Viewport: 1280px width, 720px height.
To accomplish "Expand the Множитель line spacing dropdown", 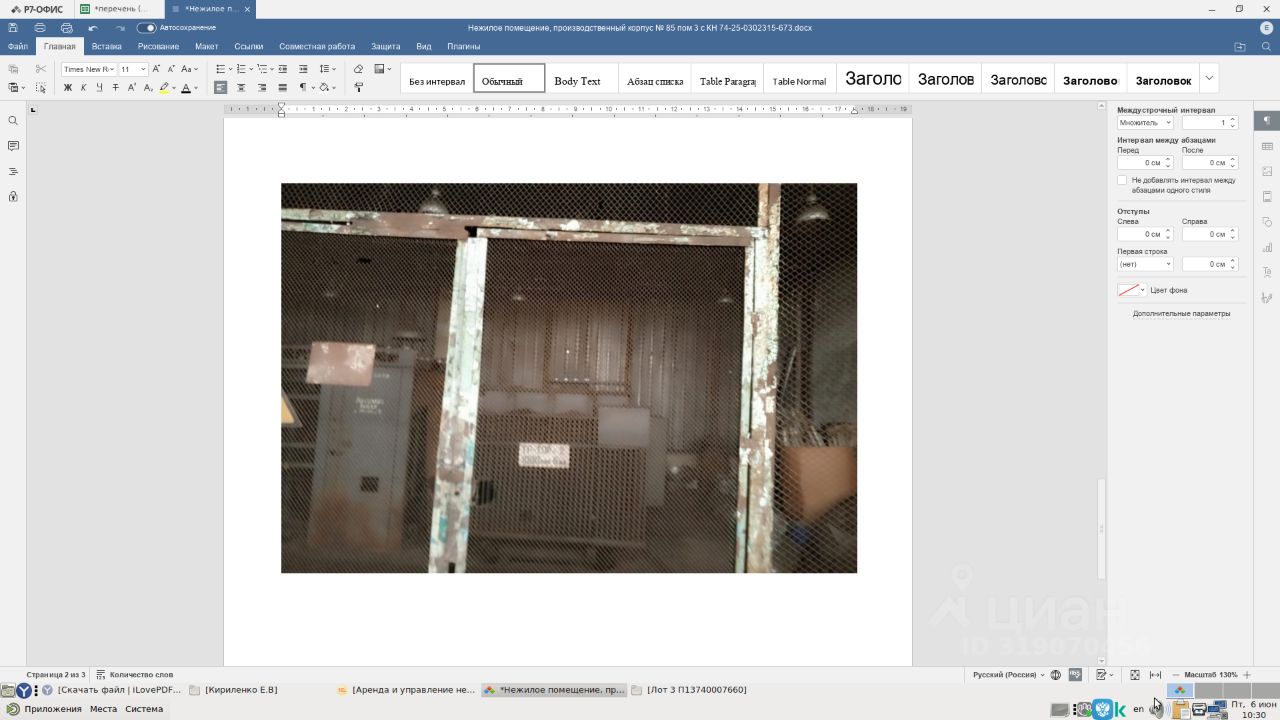I will (1145, 123).
